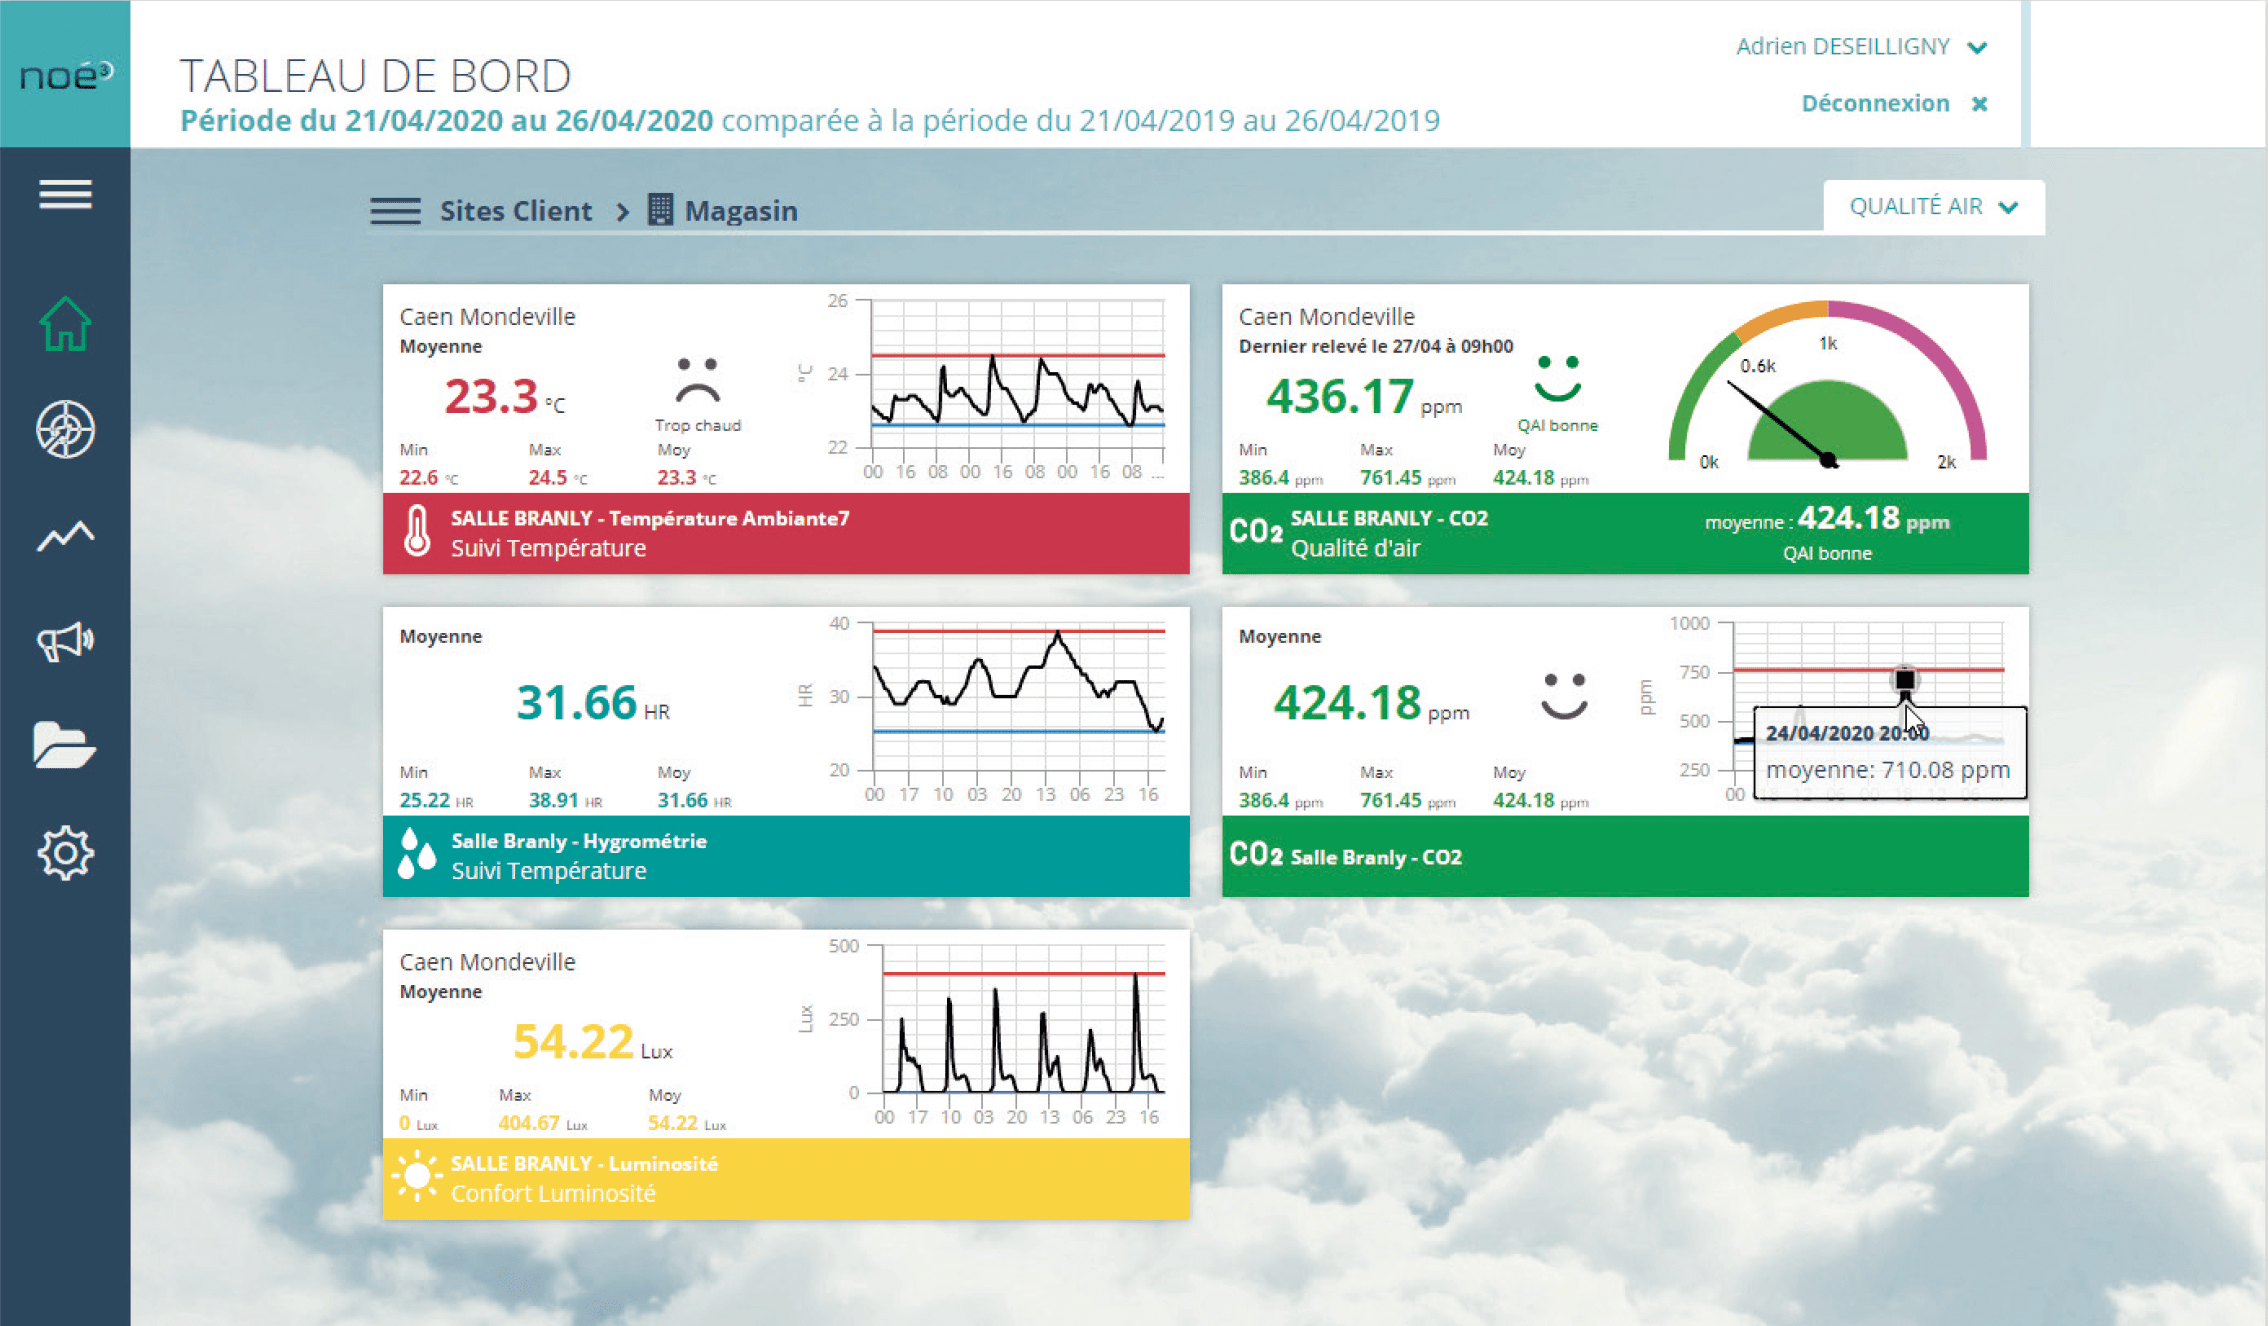Select the Sites Client breadcrumb
The width and height of the screenshot is (2268, 1326).
click(x=516, y=211)
